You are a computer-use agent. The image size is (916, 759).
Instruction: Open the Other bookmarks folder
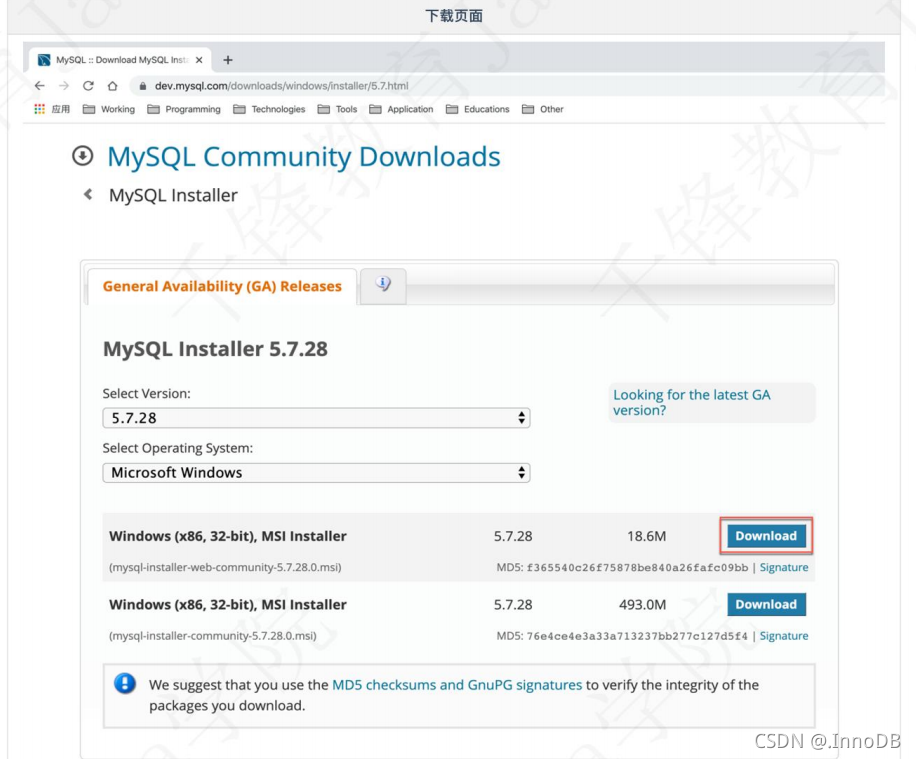(x=543, y=109)
